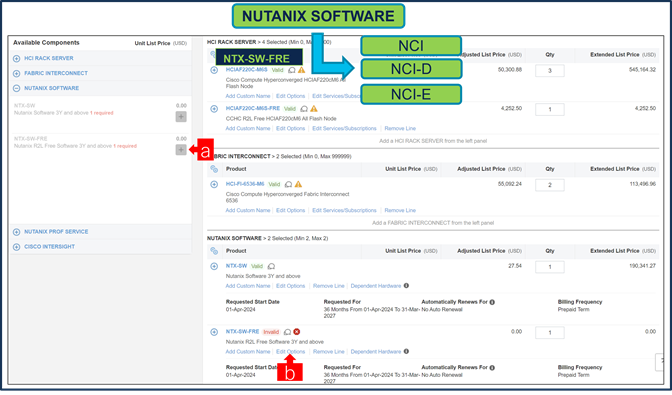Click the 55,092.24 adjusted price value

[510, 184]
